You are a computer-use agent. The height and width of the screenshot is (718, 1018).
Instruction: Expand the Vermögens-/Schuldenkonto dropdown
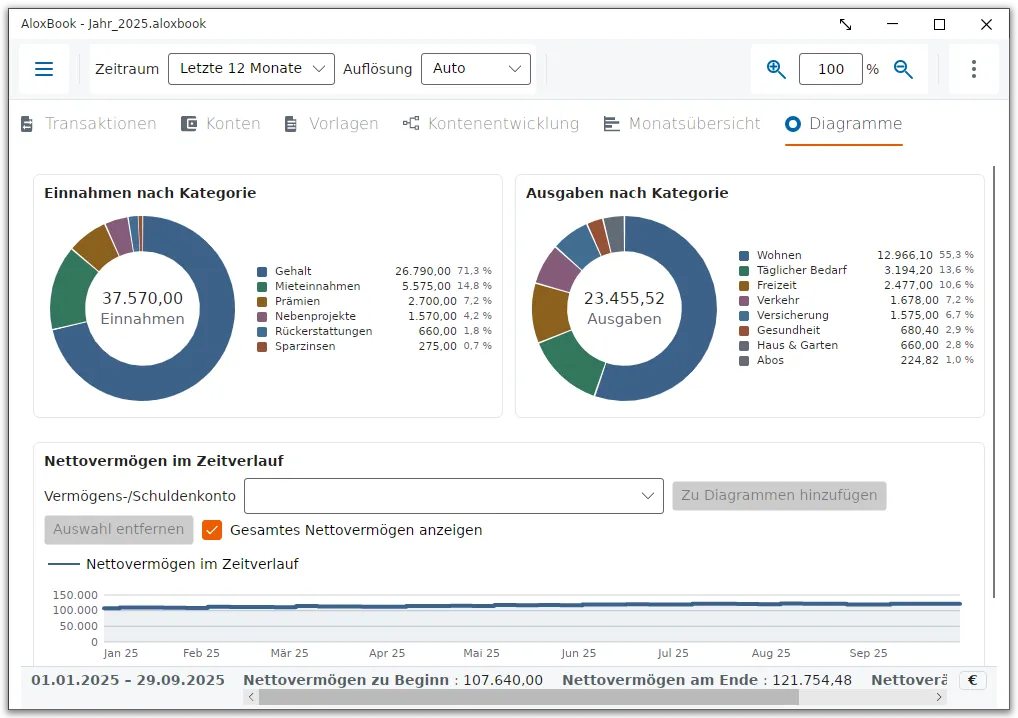click(x=454, y=495)
